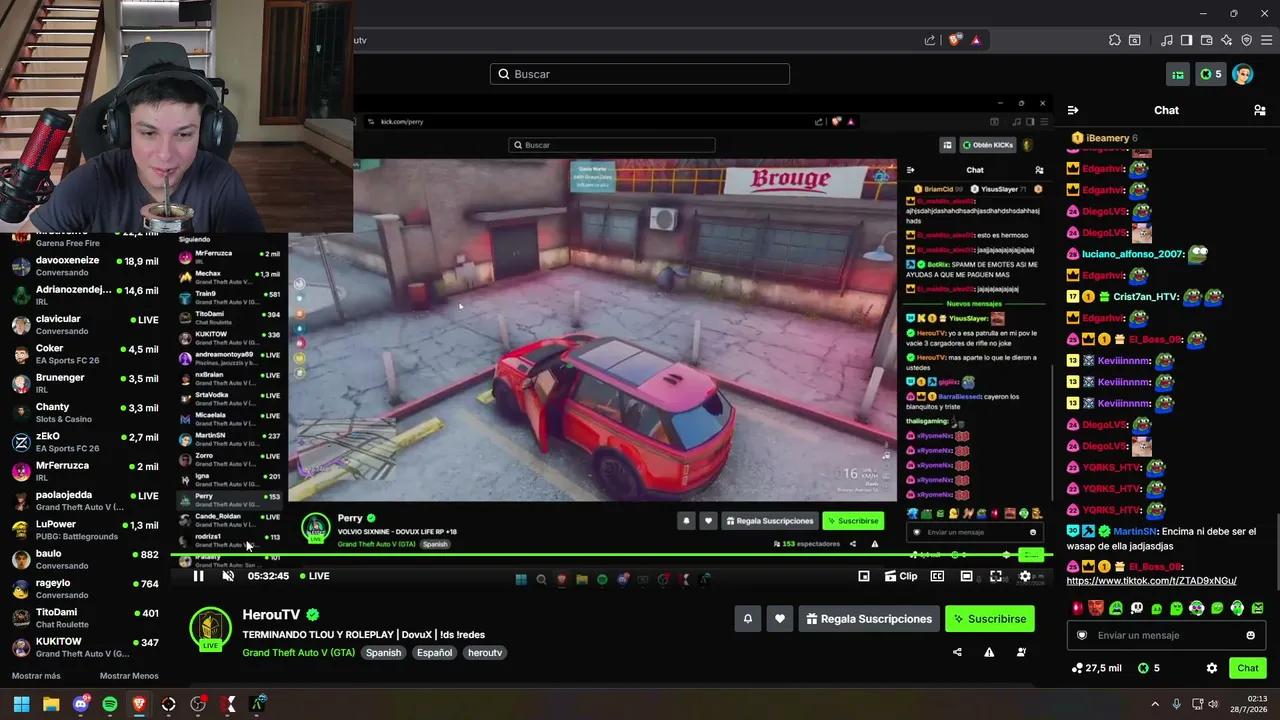Open the user action icon beside report
Viewport: 1280px width, 720px height.
pos(1021,652)
